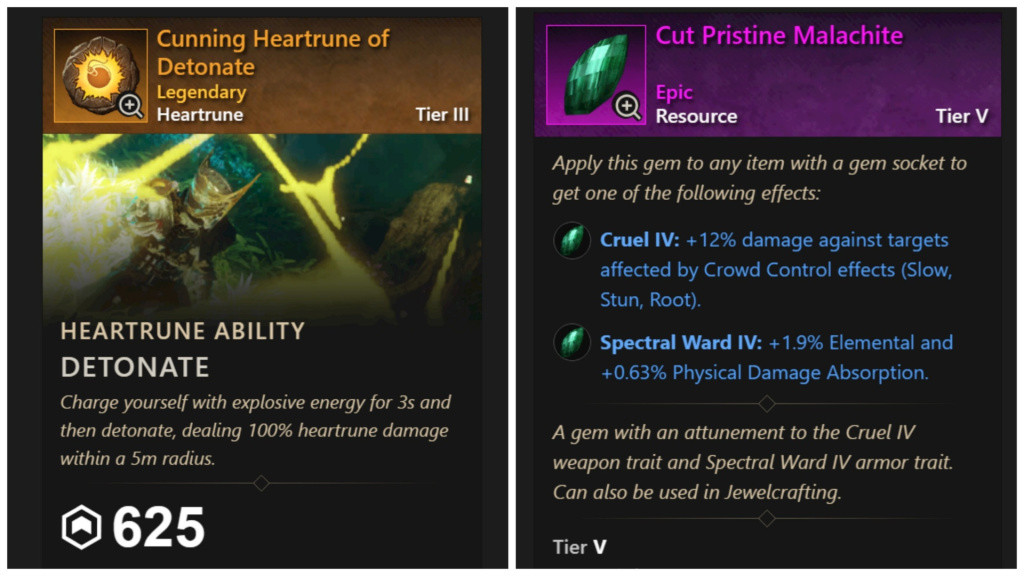1024x576 pixels.
Task: Click the magnifier on the Malachite icon
Action: pyautogui.click(x=628, y=106)
